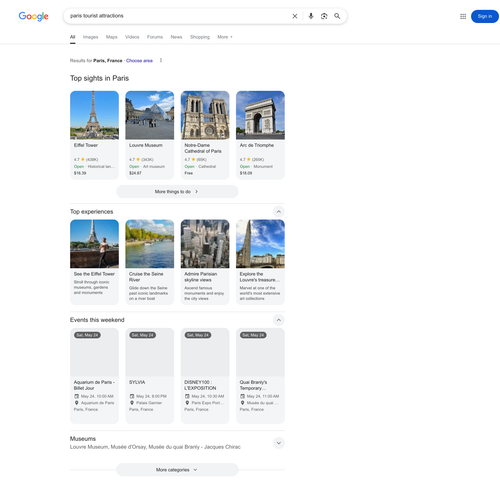Click the $16.39 price on Eiffel Tower card
Screen dimensions: 500x496
[x=80, y=173]
